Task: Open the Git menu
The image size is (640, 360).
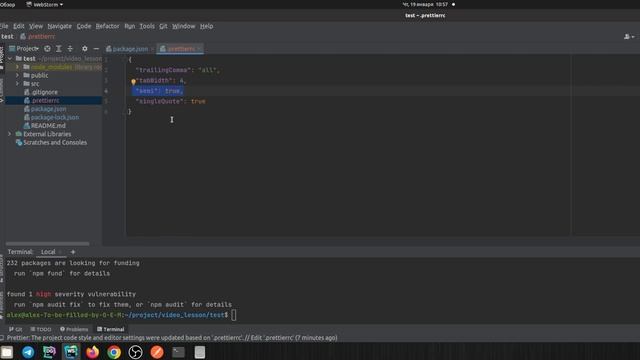Action: pyautogui.click(x=163, y=26)
